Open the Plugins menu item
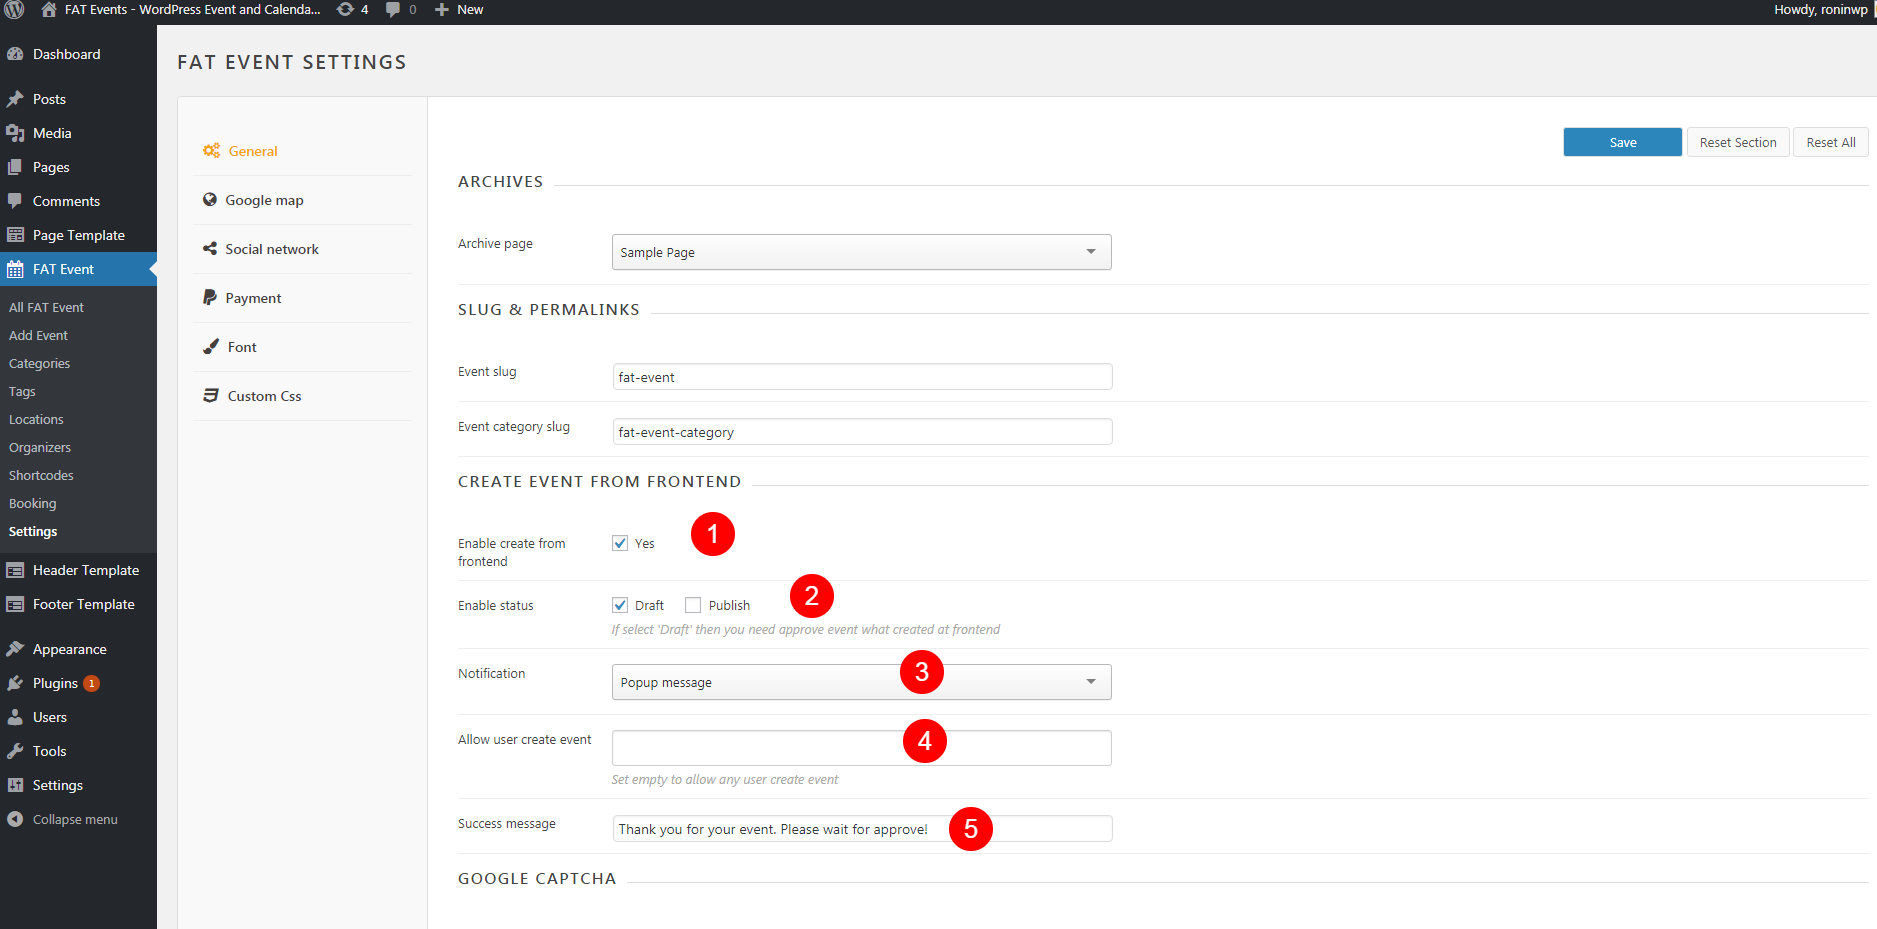Image resolution: width=1877 pixels, height=929 pixels. pos(55,683)
